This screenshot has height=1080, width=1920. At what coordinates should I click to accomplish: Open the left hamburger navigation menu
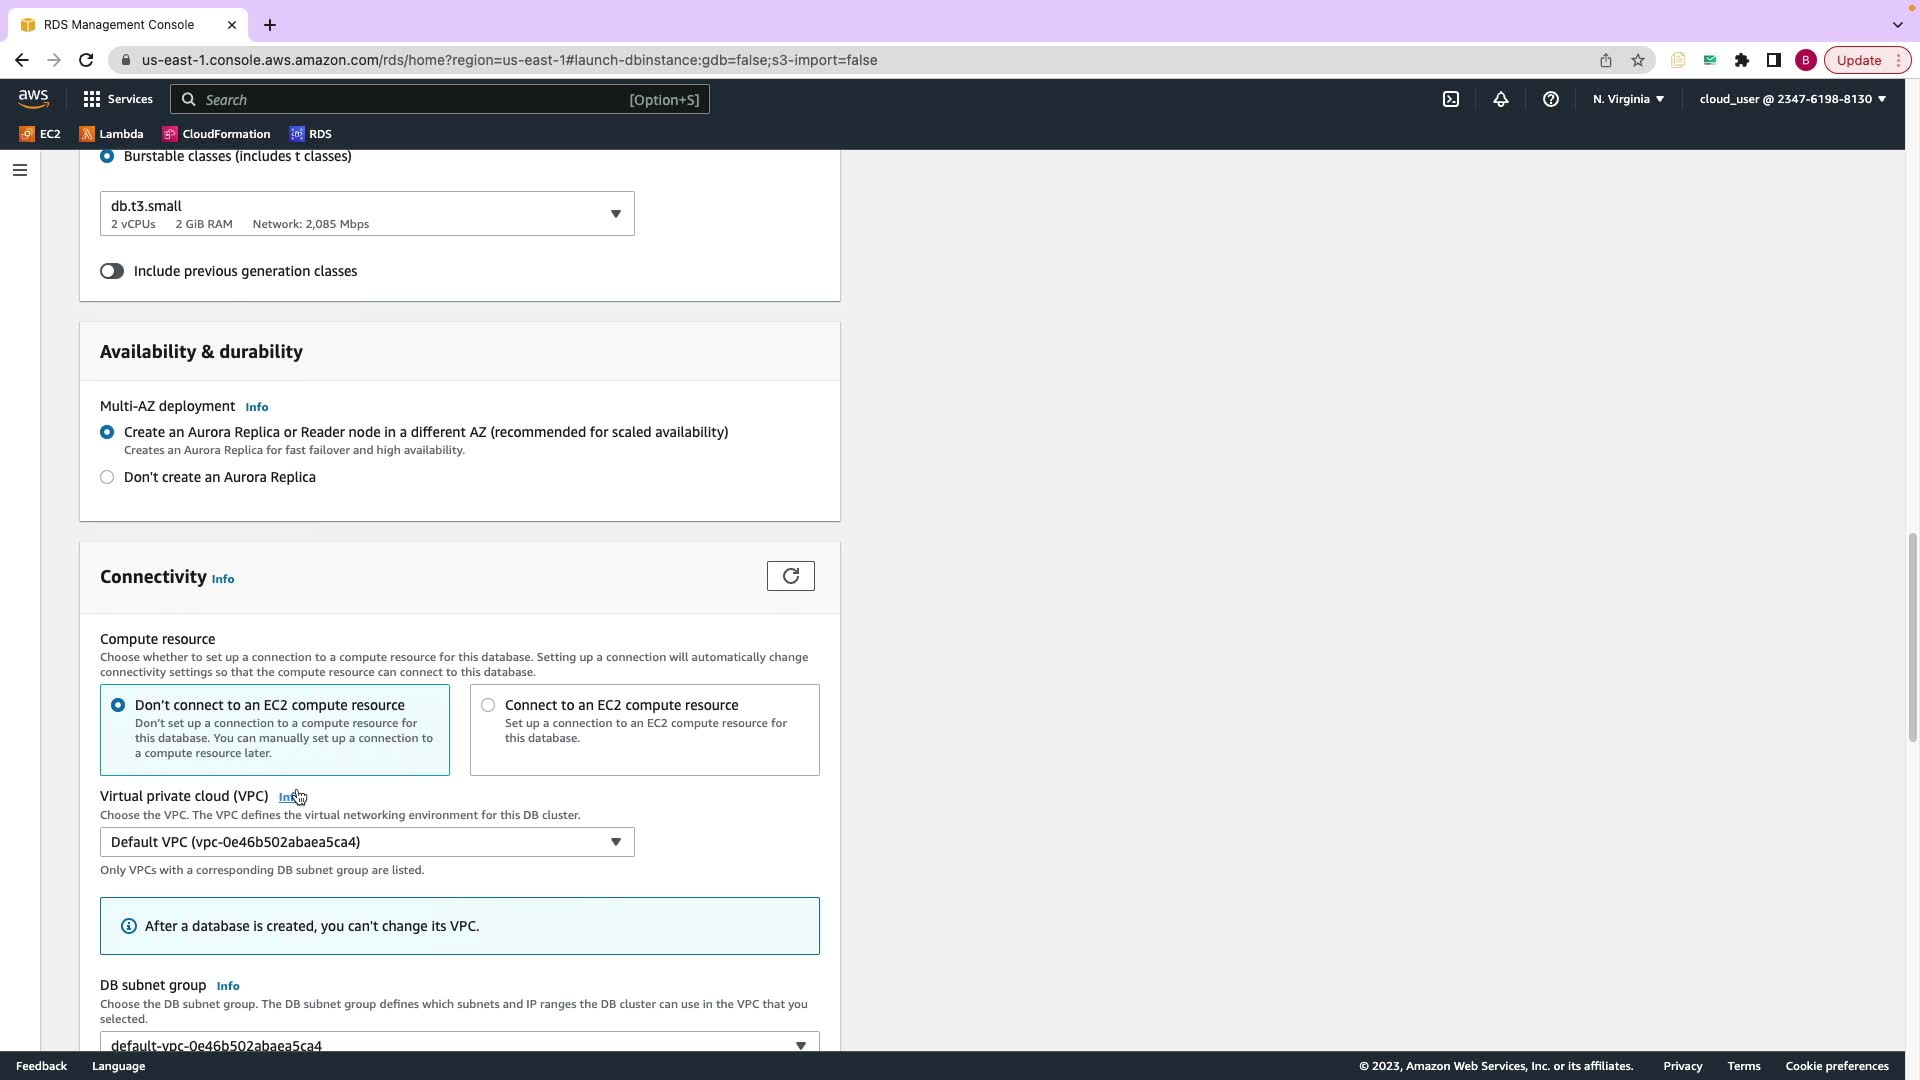[x=20, y=170]
